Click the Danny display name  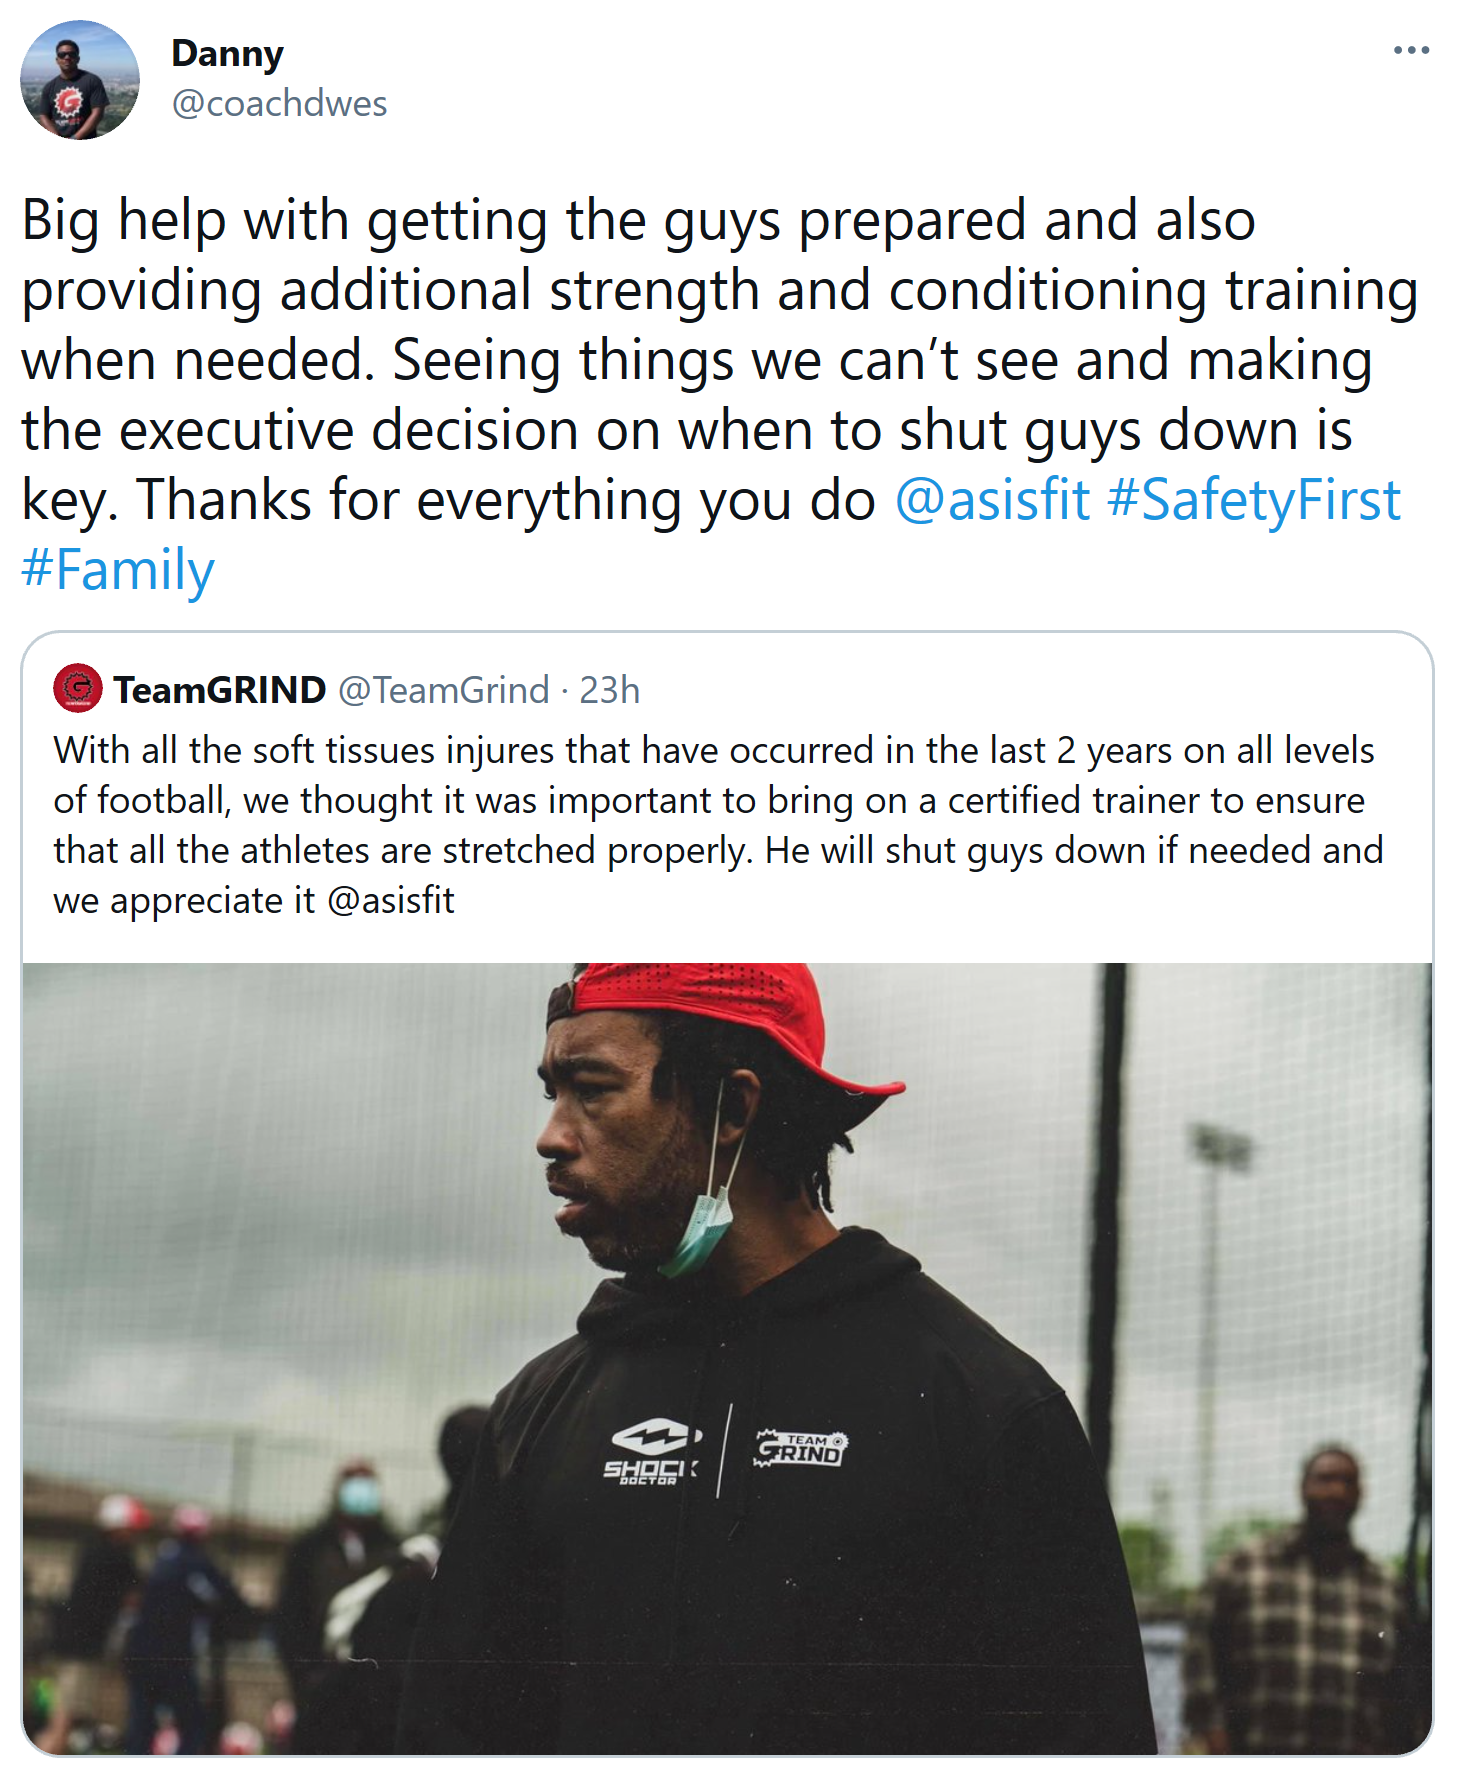pyautogui.click(x=227, y=53)
